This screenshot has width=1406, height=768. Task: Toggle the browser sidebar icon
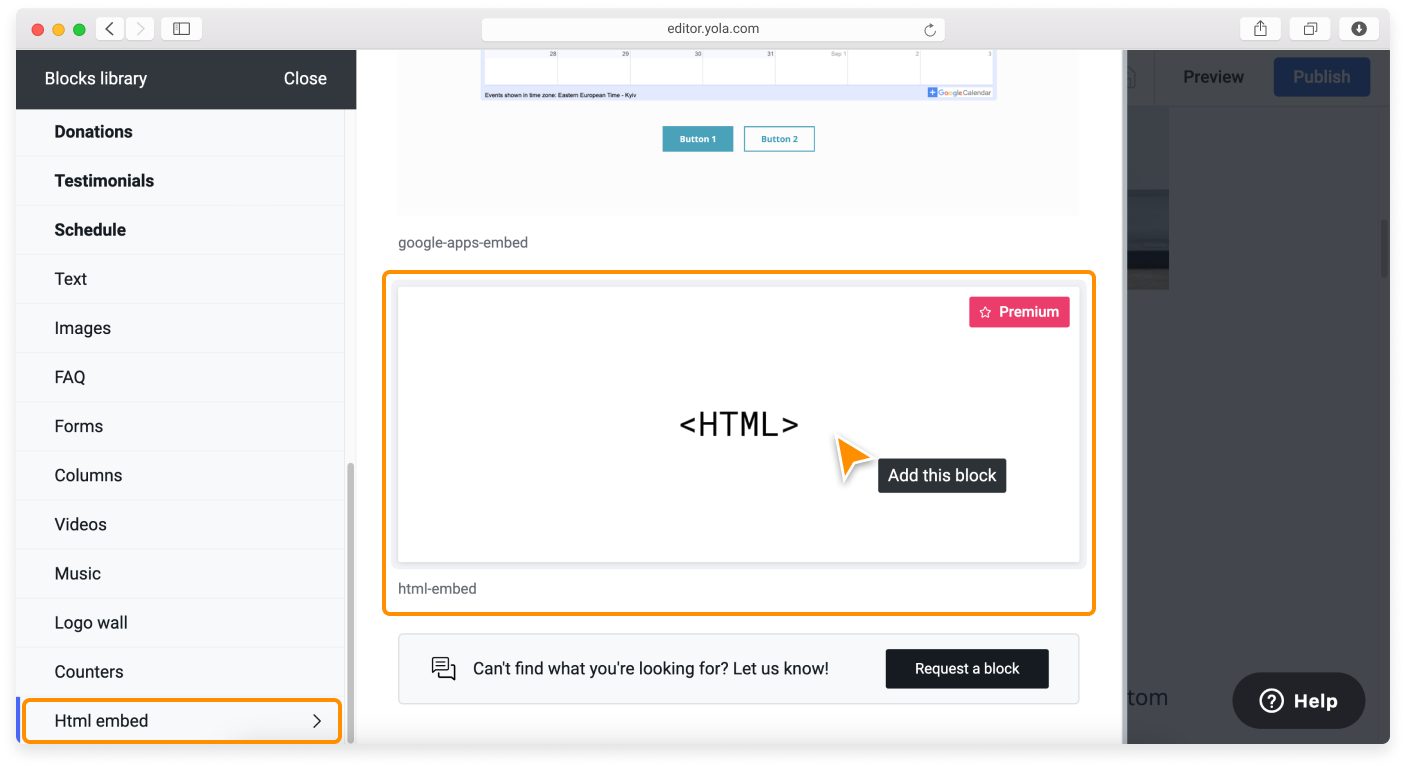coord(181,28)
